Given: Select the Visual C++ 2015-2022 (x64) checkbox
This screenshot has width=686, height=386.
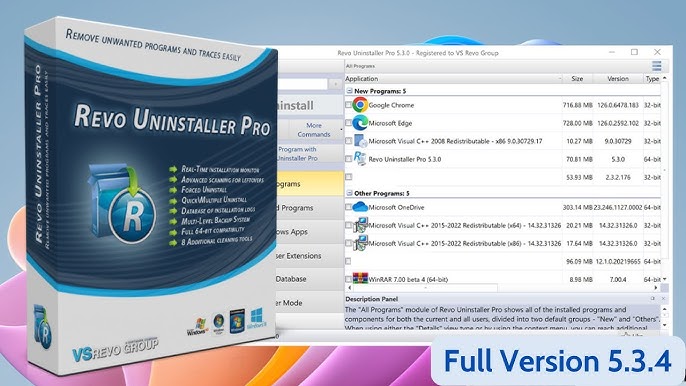Looking at the screenshot, I should coord(348,225).
